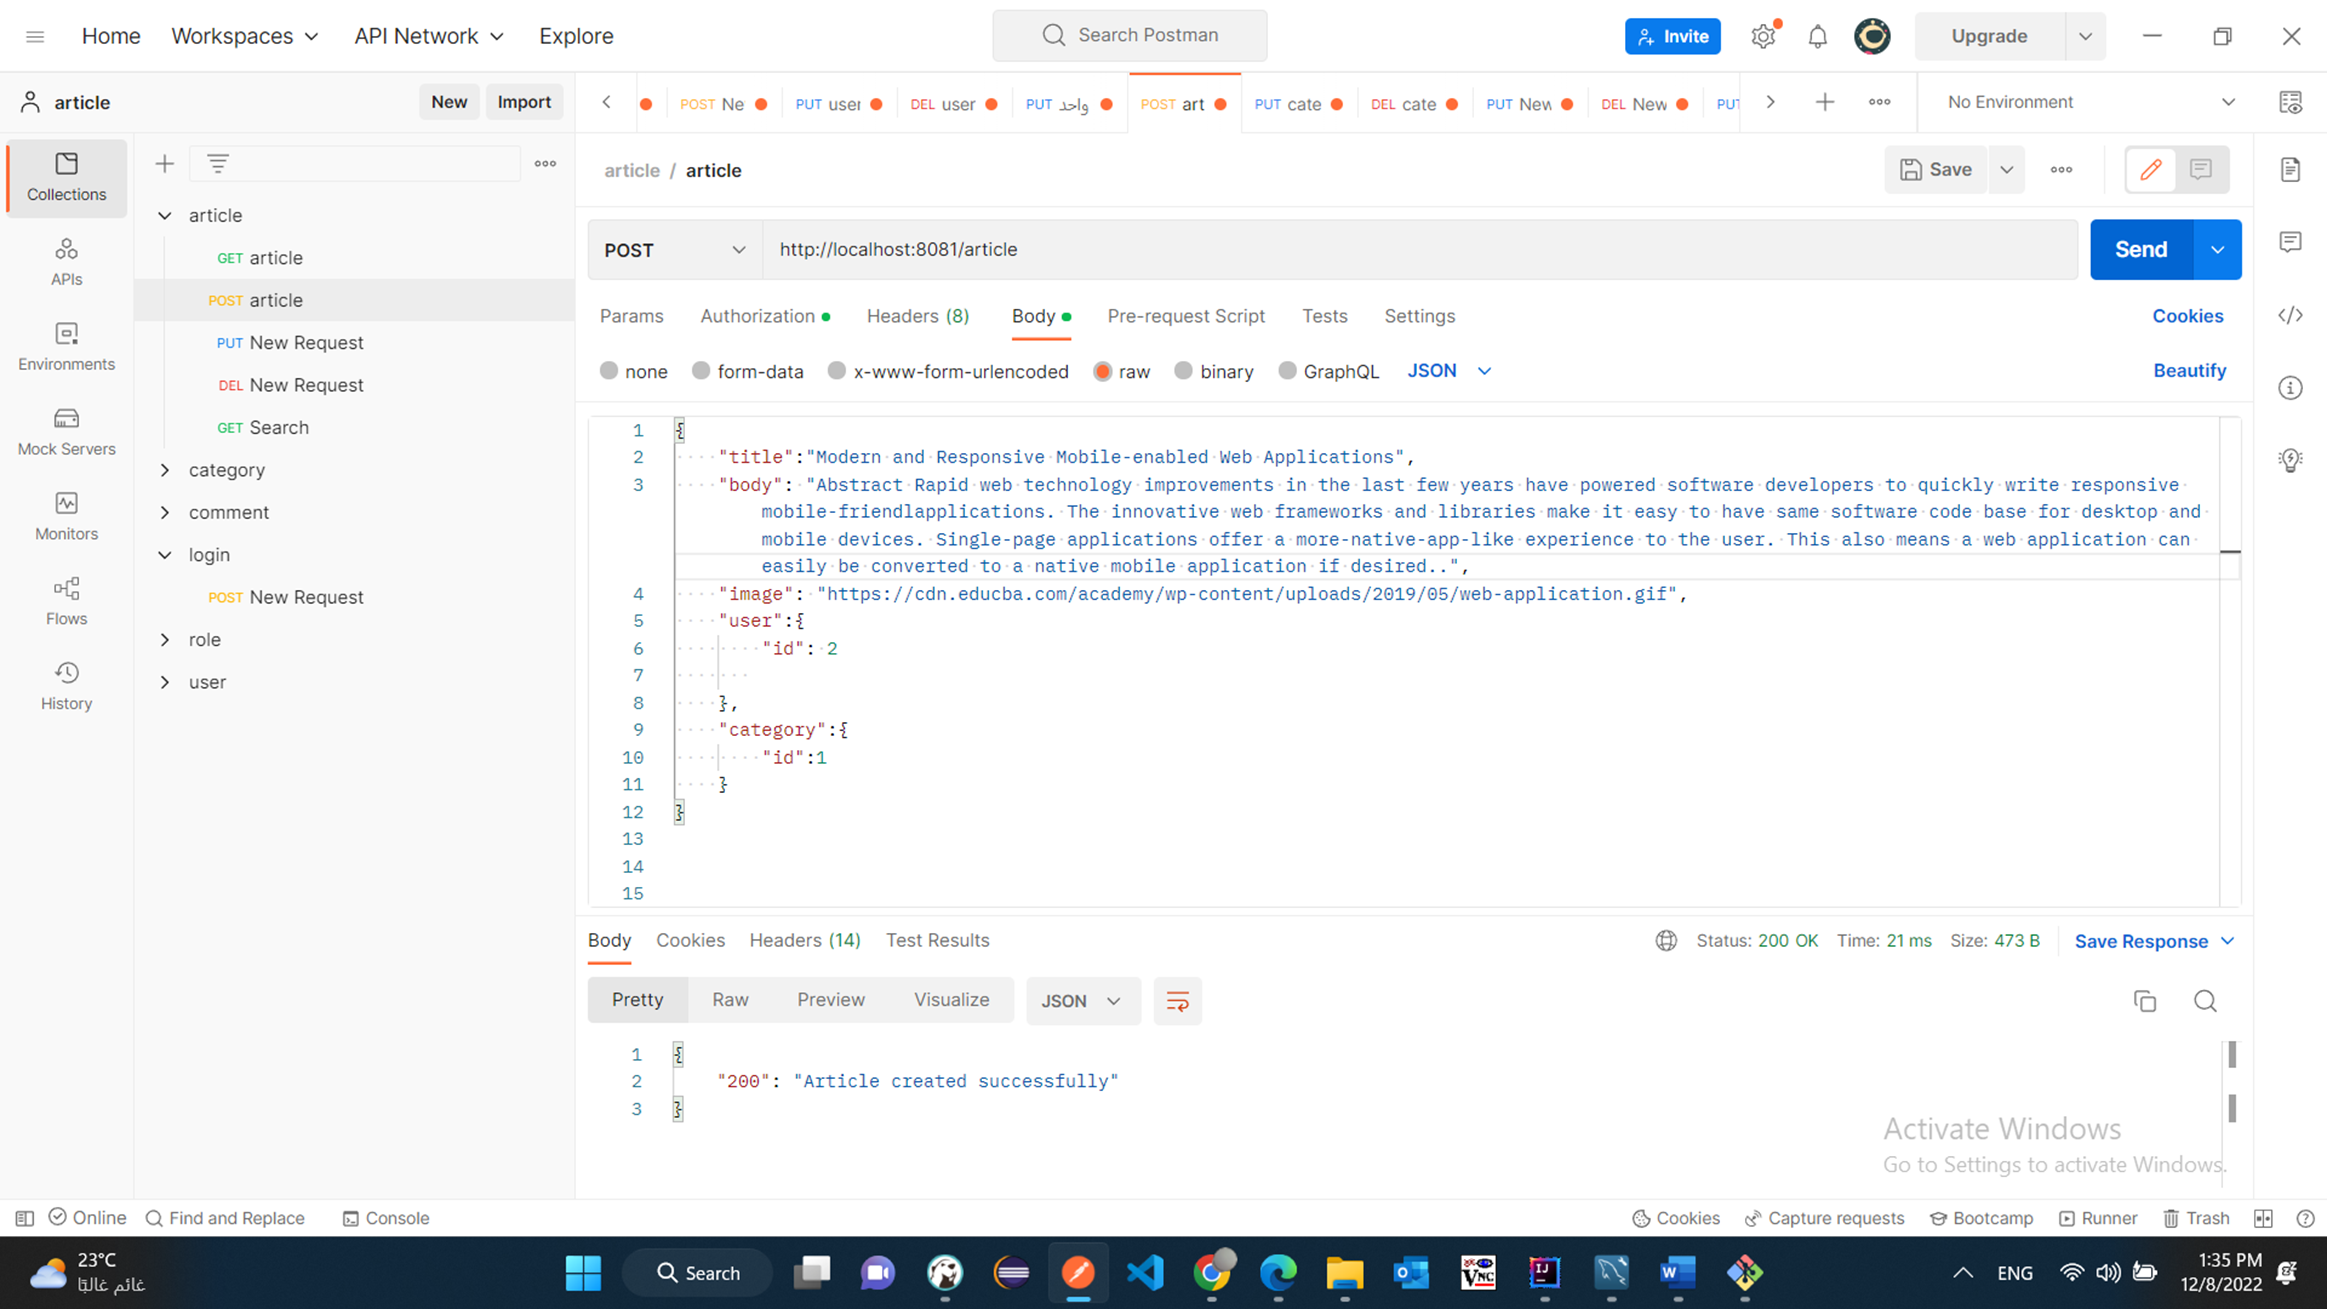Image resolution: width=2327 pixels, height=1309 pixels.
Task: Click the Send button
Action: (2140, 250)
